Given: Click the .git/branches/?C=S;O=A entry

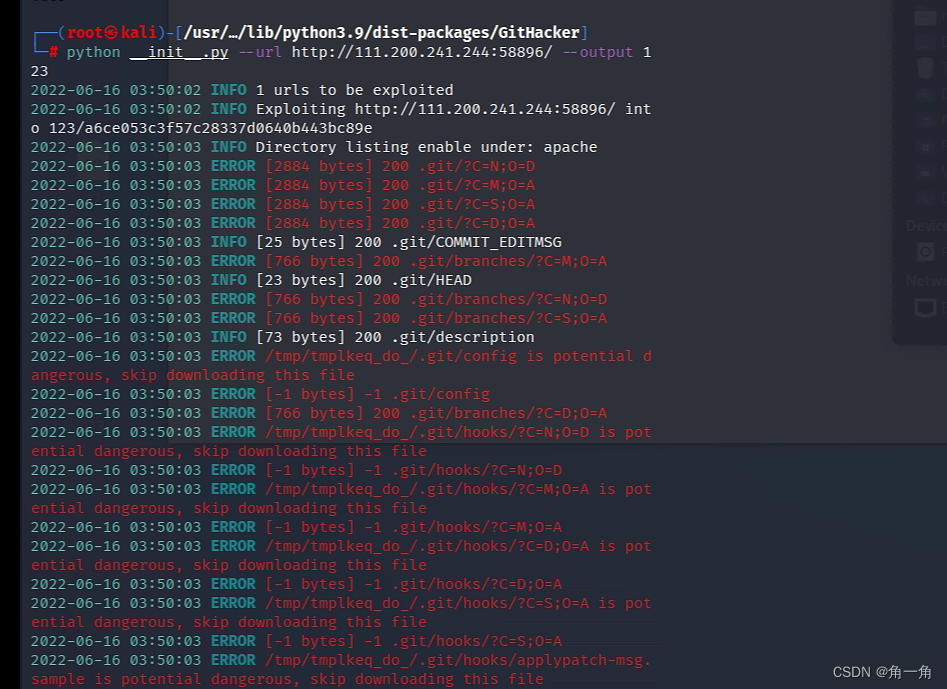Looking at the screenshot, I should click(x=509, y=318).
